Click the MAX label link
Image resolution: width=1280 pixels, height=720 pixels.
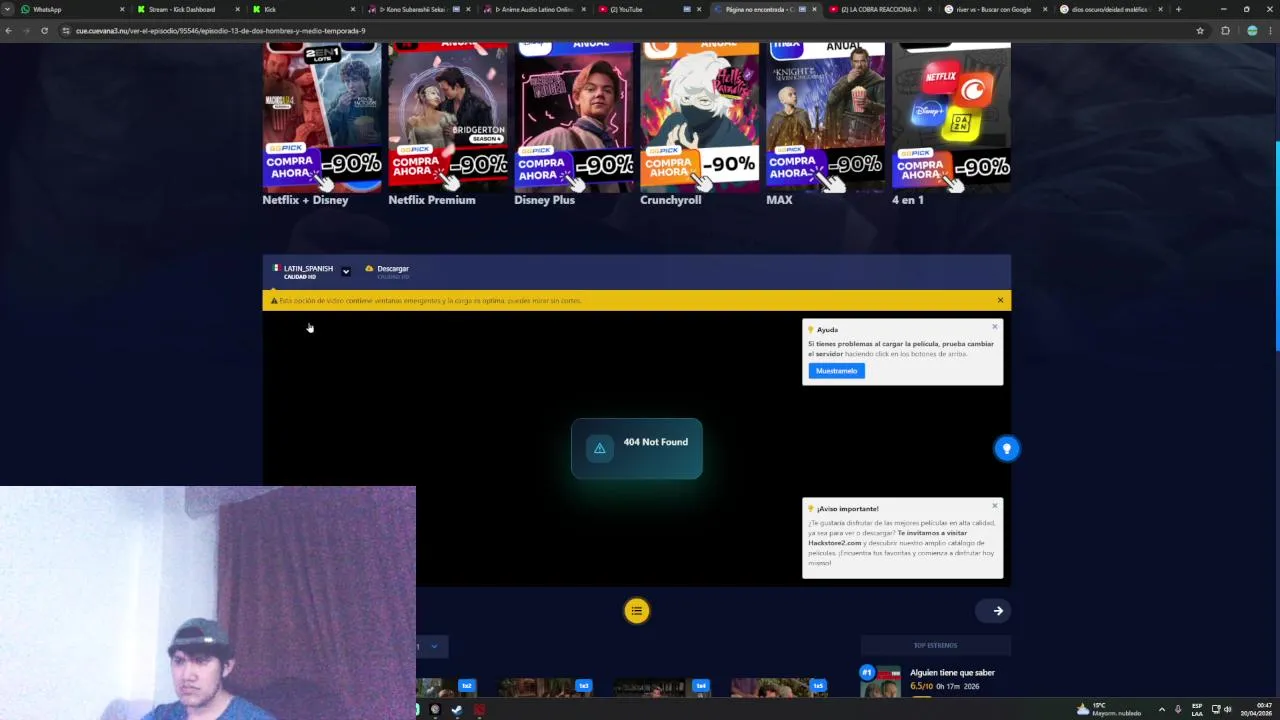click(779, 200)
